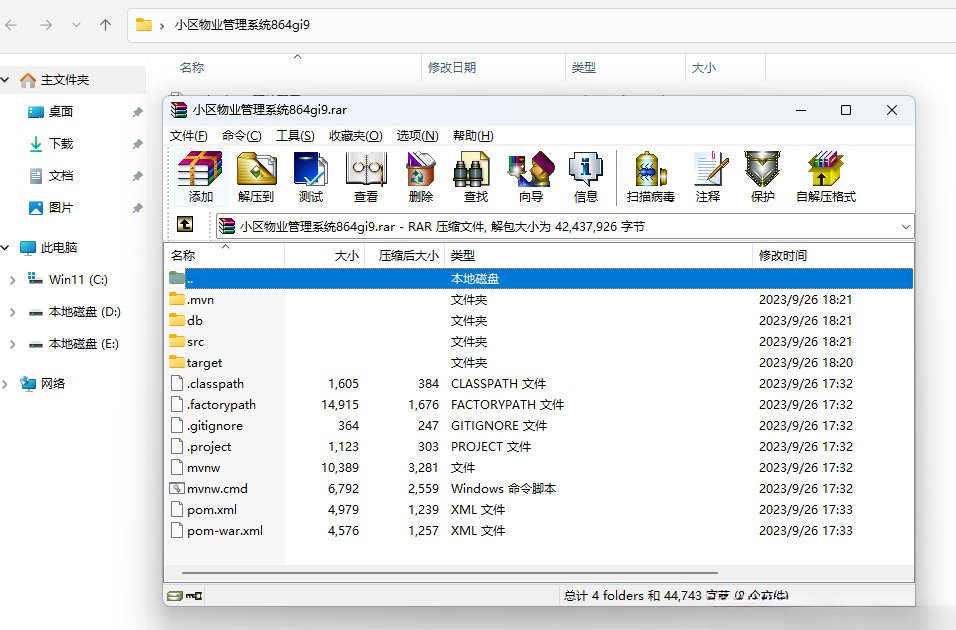Collapse the 主文件夹 section
Screen dimensions: 956x630
[x=5, y=80]
